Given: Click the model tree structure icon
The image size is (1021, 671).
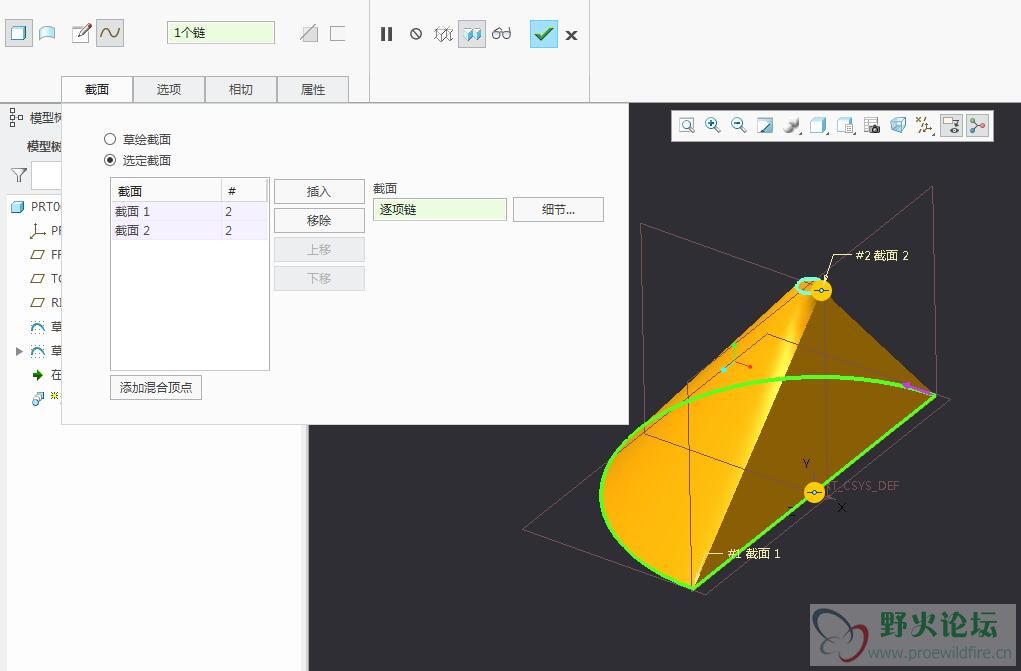Looking at the screenshot, I should coord(16,117).
